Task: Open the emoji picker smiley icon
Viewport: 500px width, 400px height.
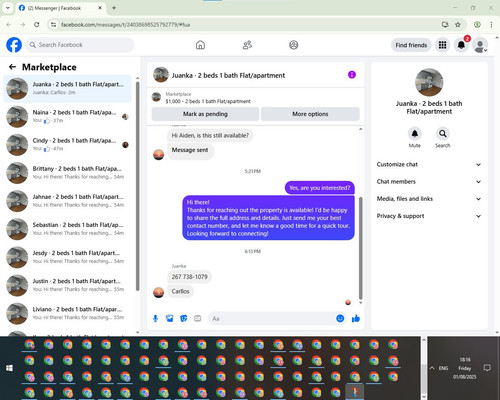Action: point(340,318)
